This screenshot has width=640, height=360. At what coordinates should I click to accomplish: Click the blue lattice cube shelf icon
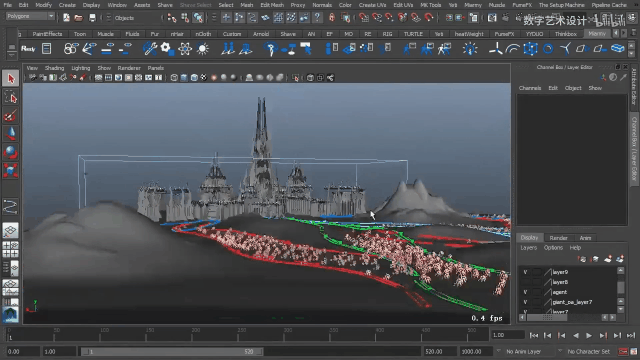[531, 49]
